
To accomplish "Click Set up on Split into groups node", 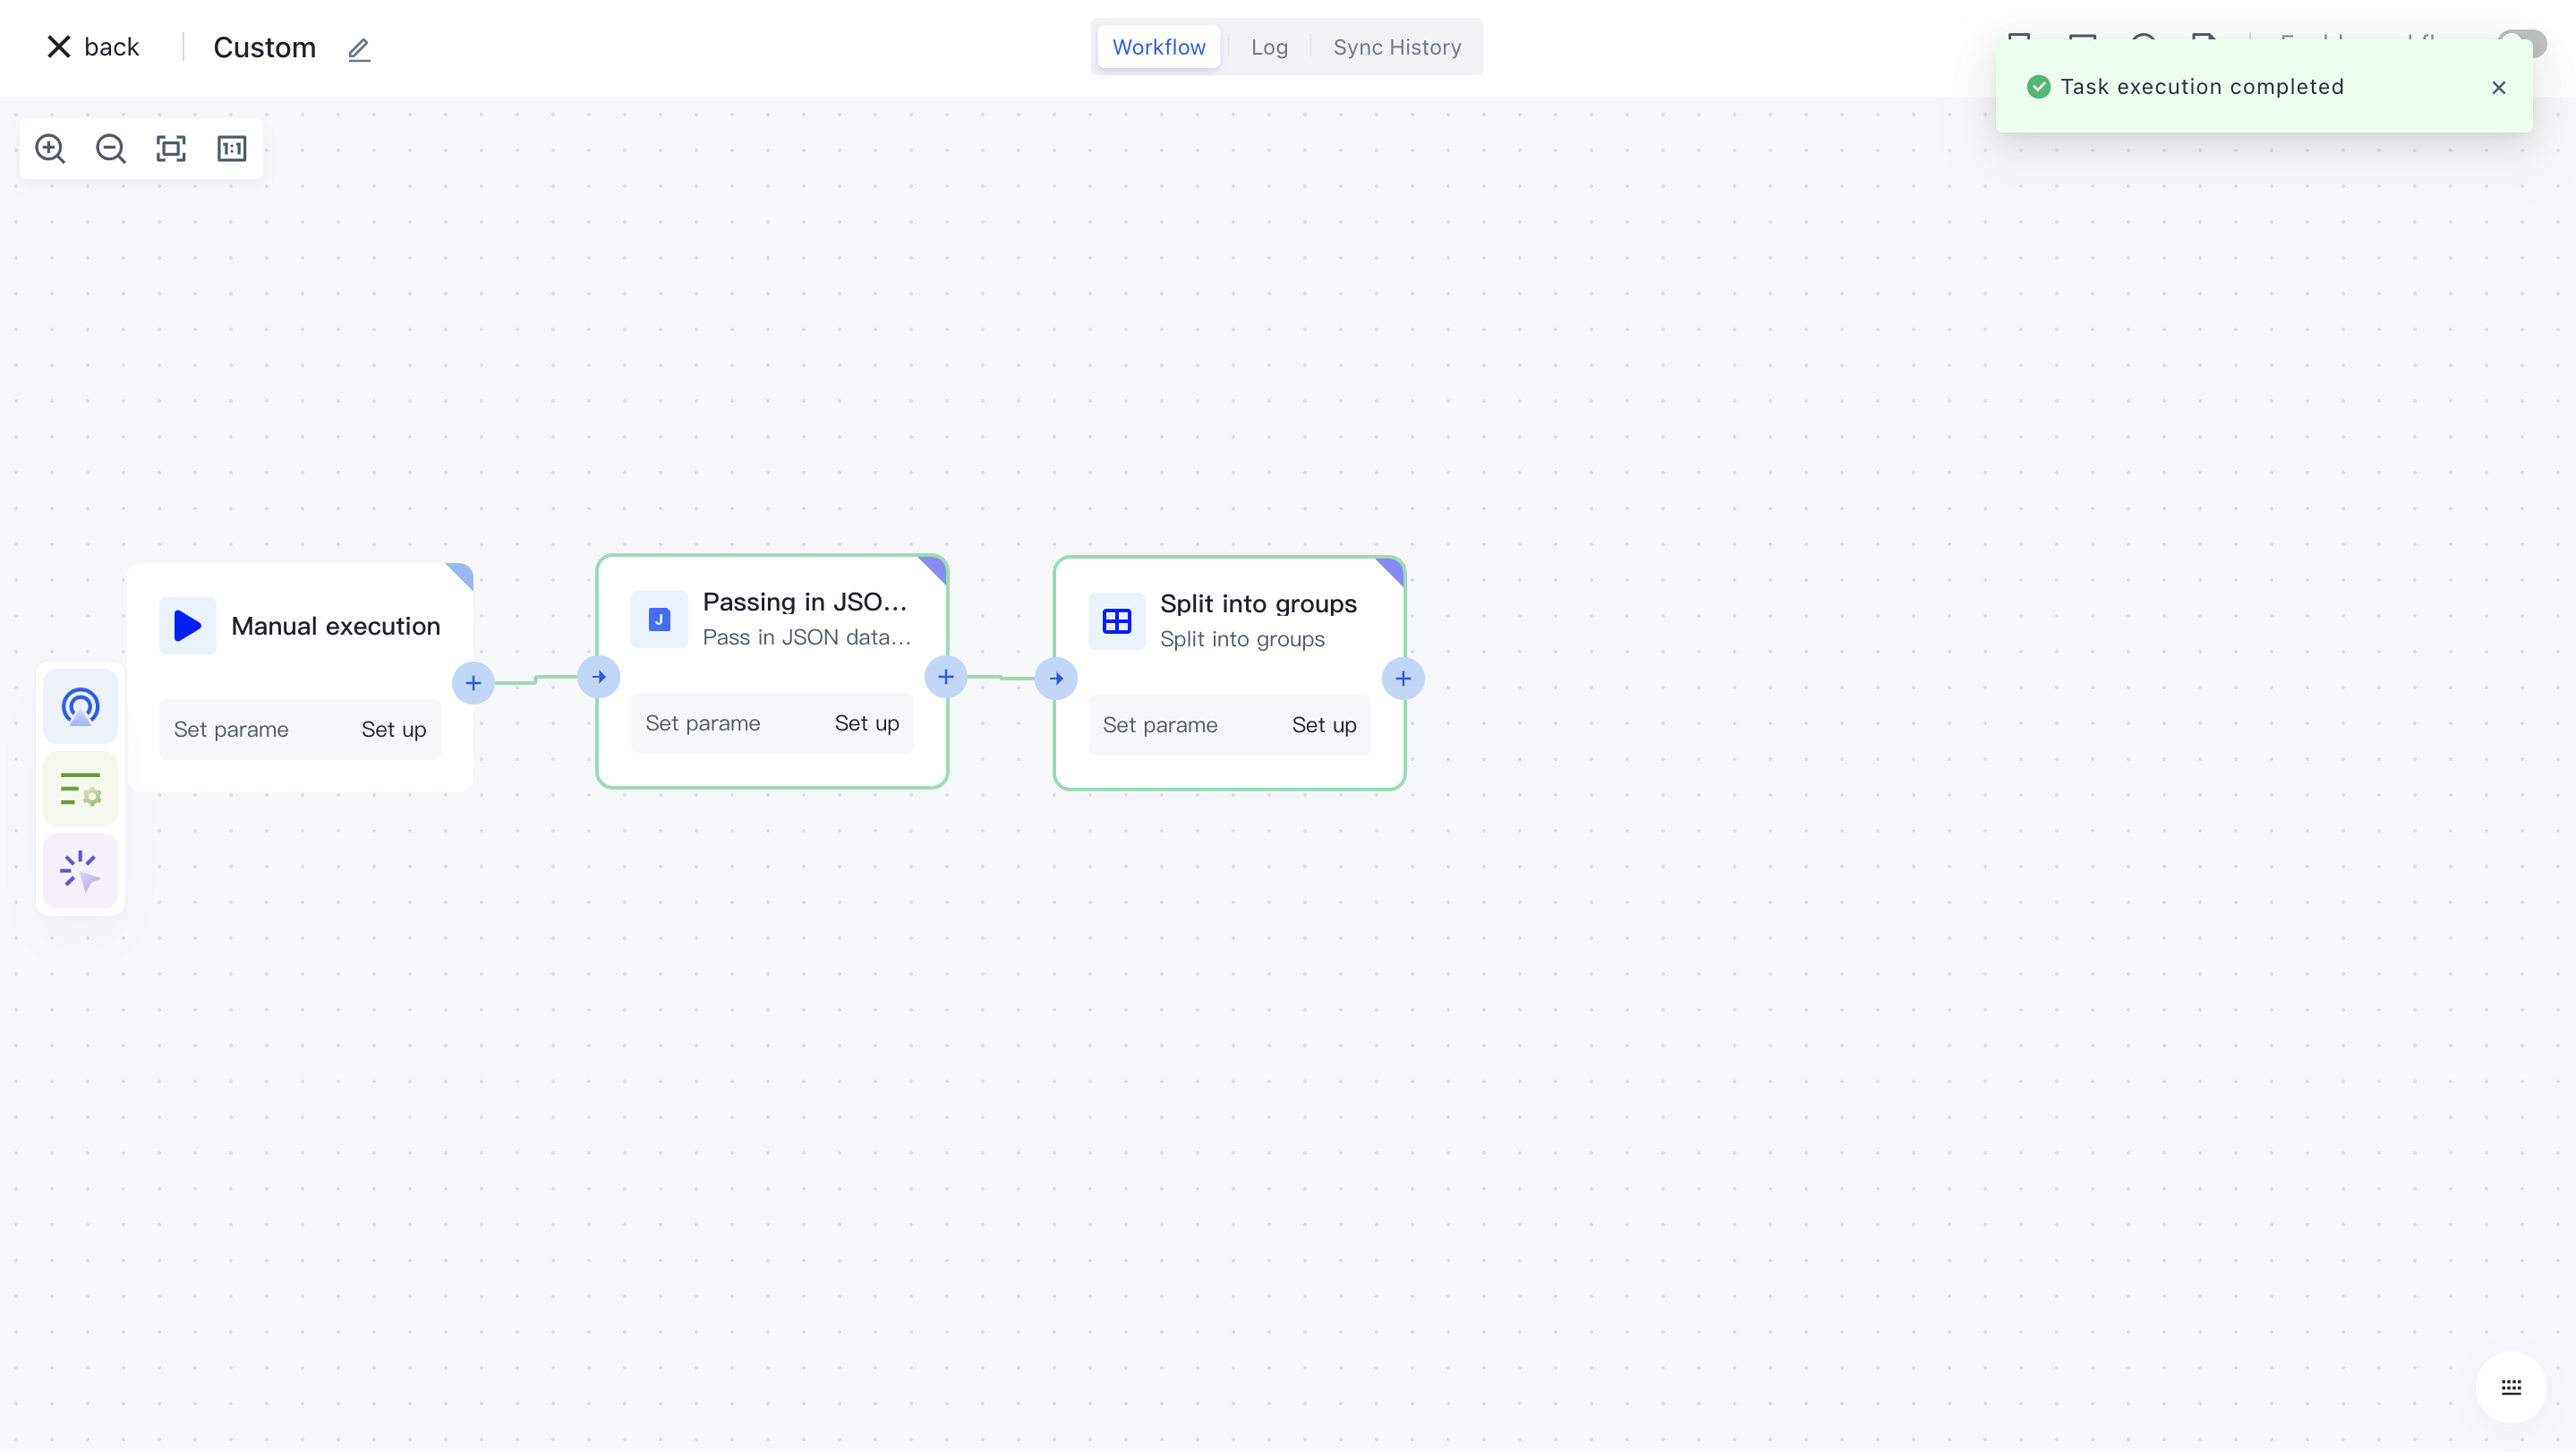I will (1324, 725).
